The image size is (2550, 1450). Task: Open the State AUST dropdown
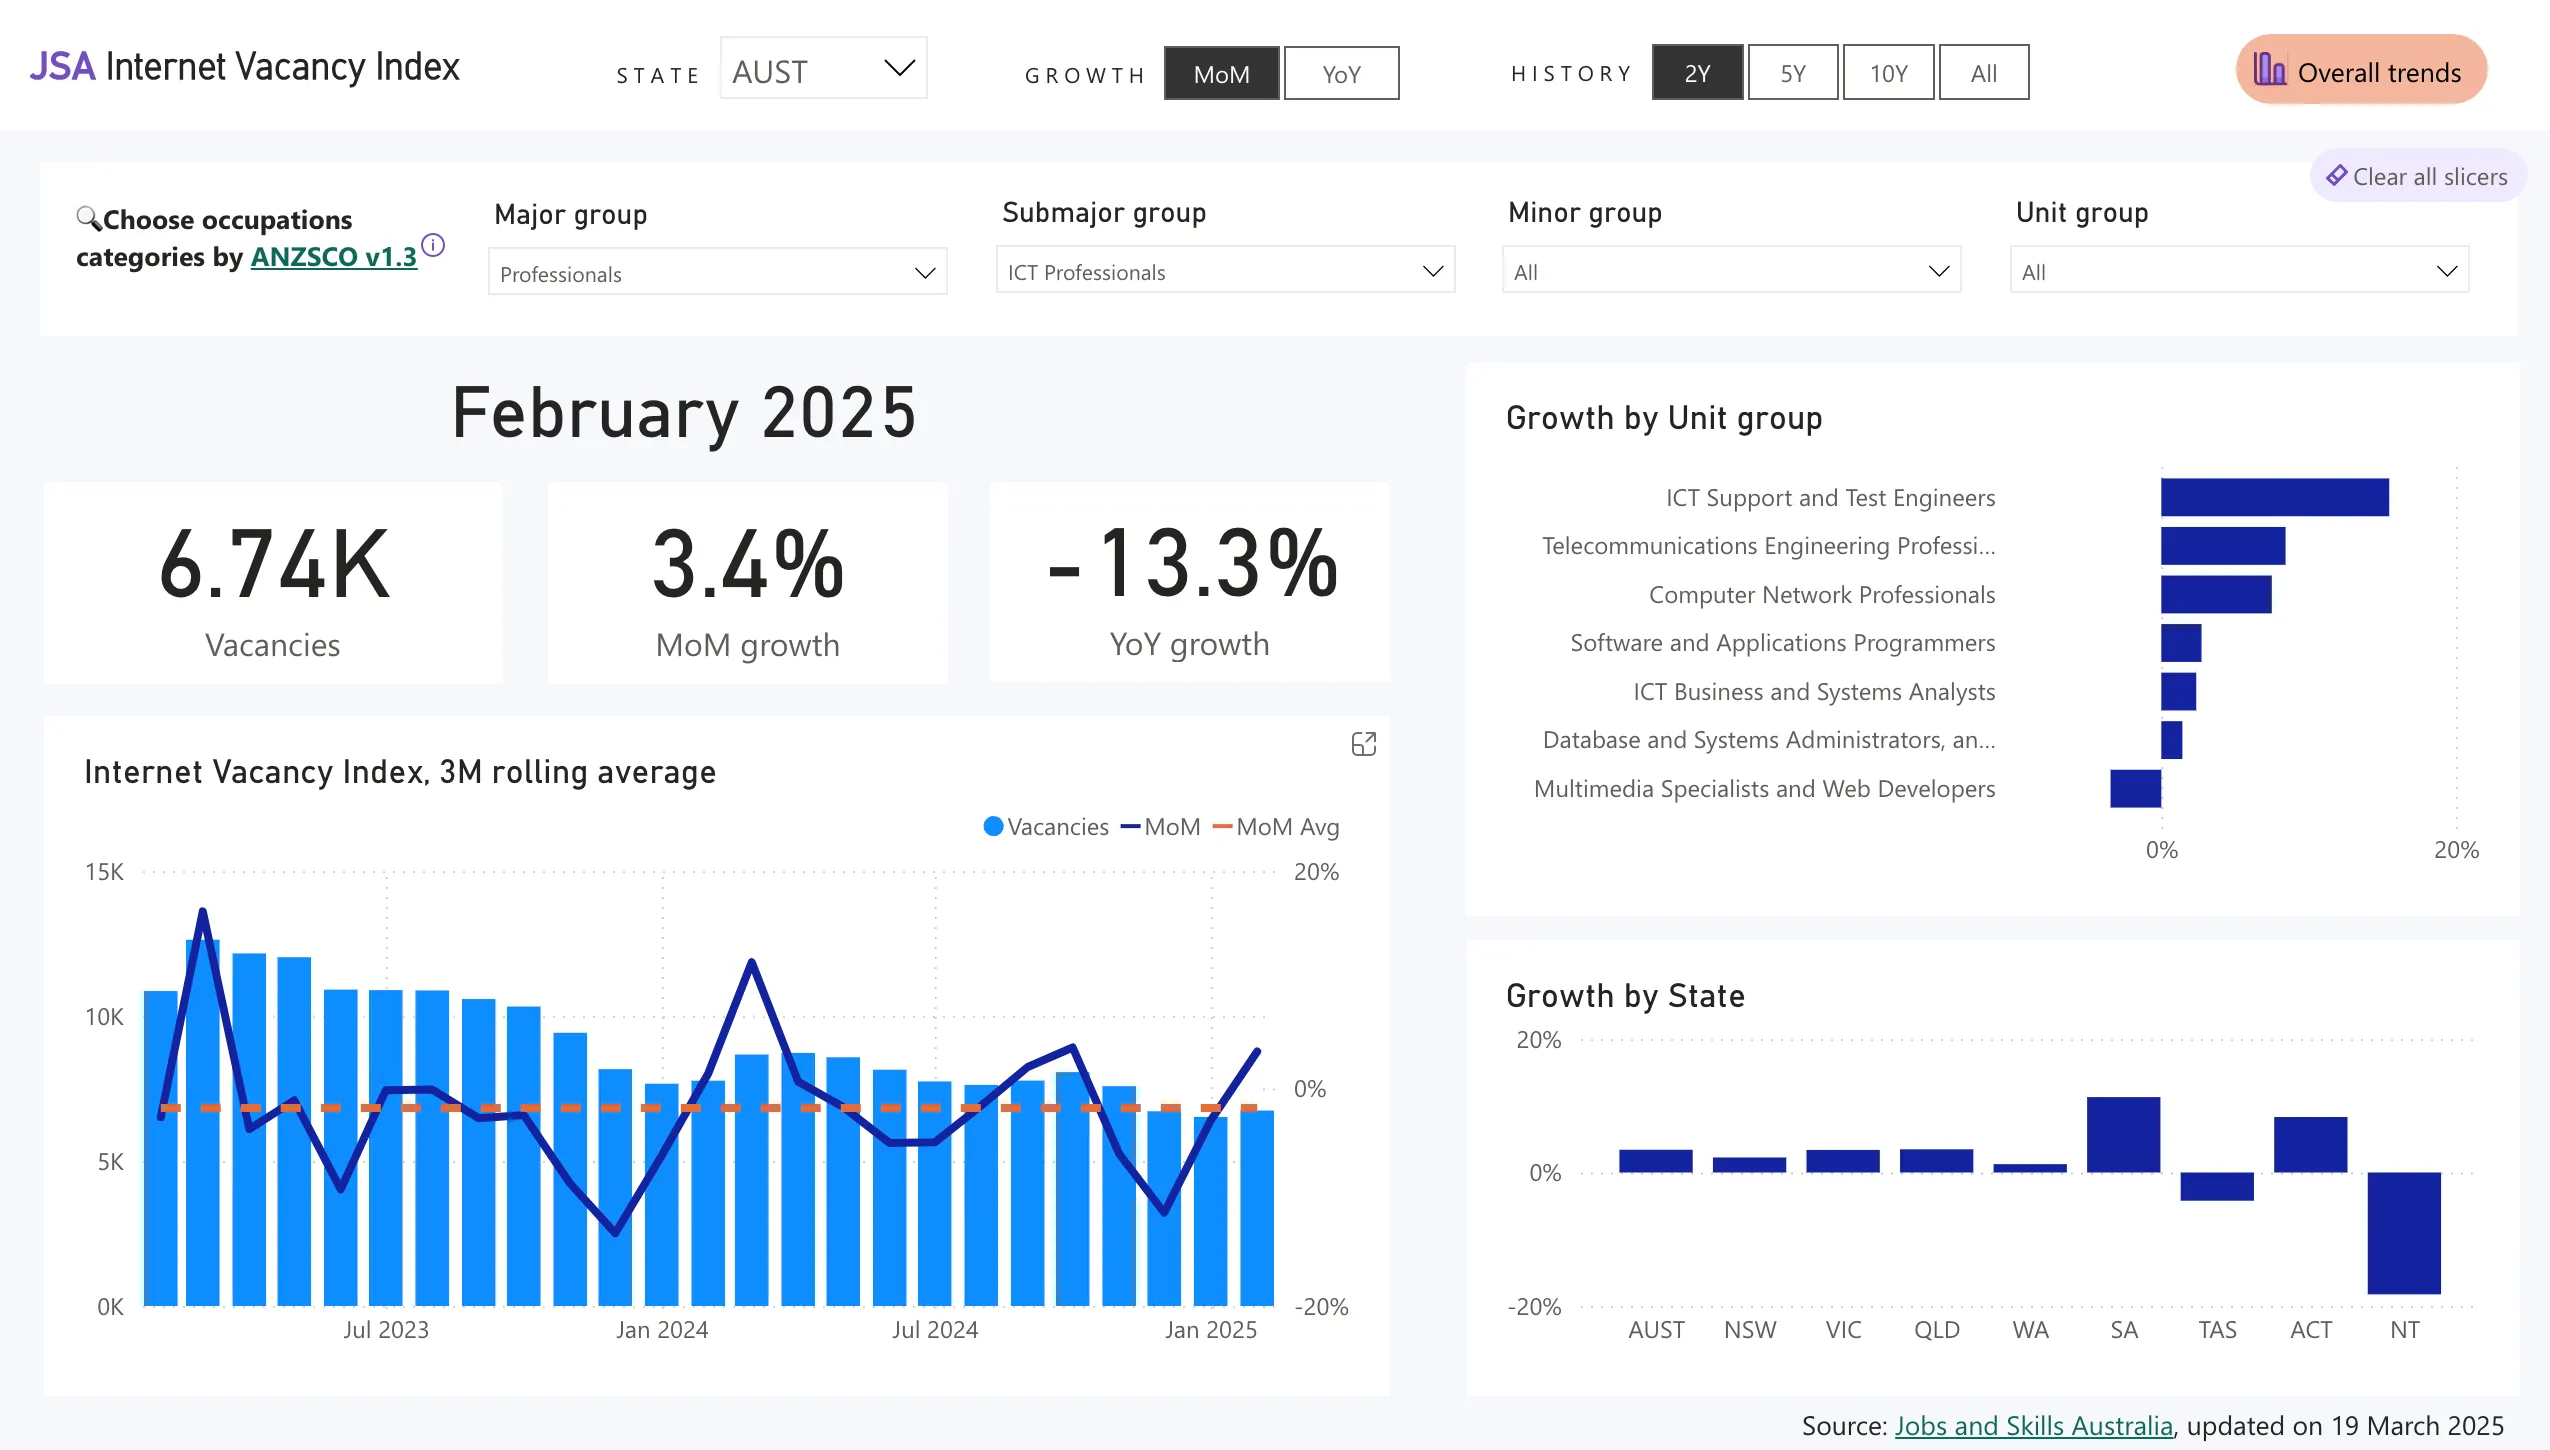pyautogui.click(x=823, y=69)
